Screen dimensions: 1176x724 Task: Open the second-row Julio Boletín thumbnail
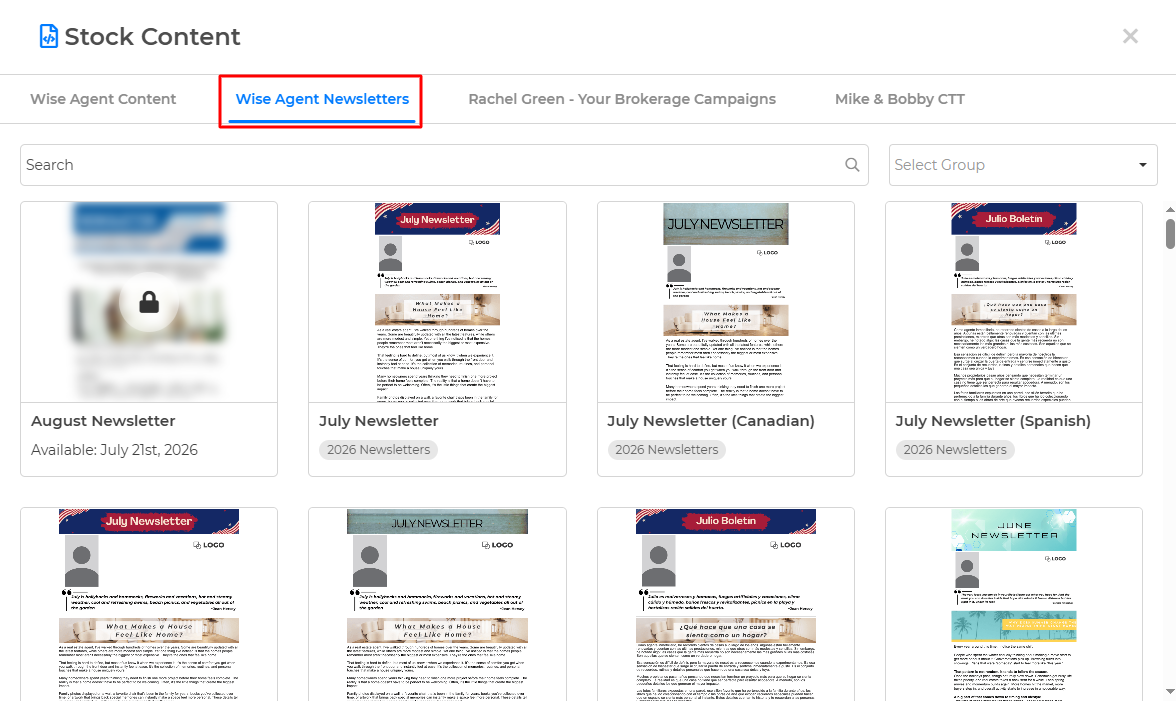[725, 605]
